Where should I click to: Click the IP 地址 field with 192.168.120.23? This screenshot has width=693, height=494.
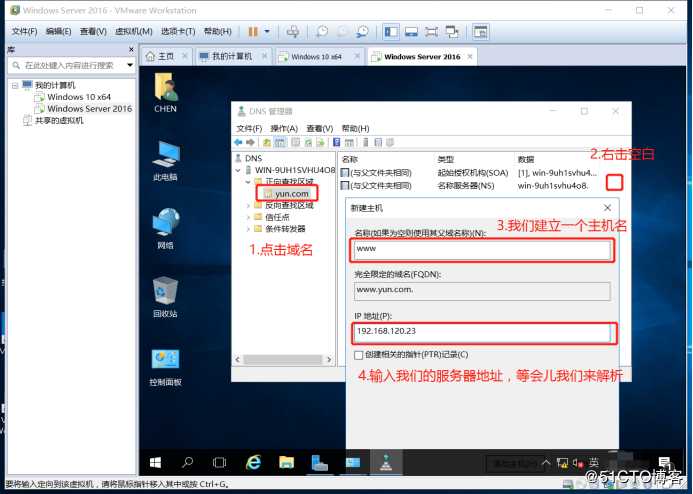click(484, 333)
